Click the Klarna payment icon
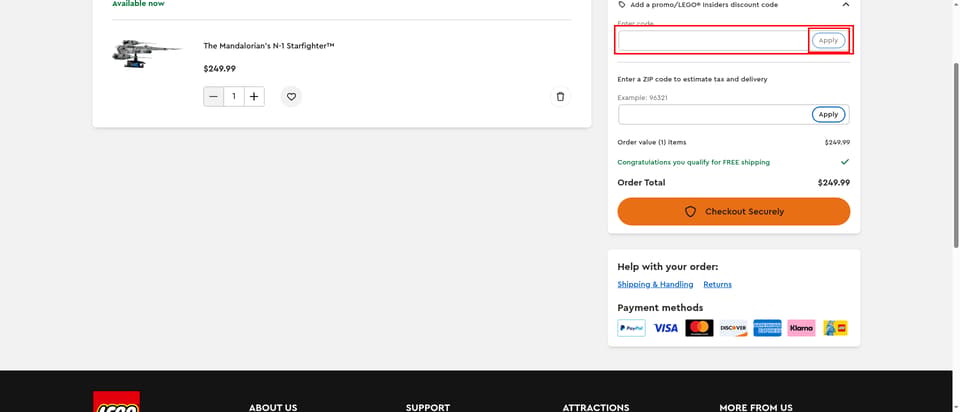The height and width of the screenshot is (412, 960). 801,328
